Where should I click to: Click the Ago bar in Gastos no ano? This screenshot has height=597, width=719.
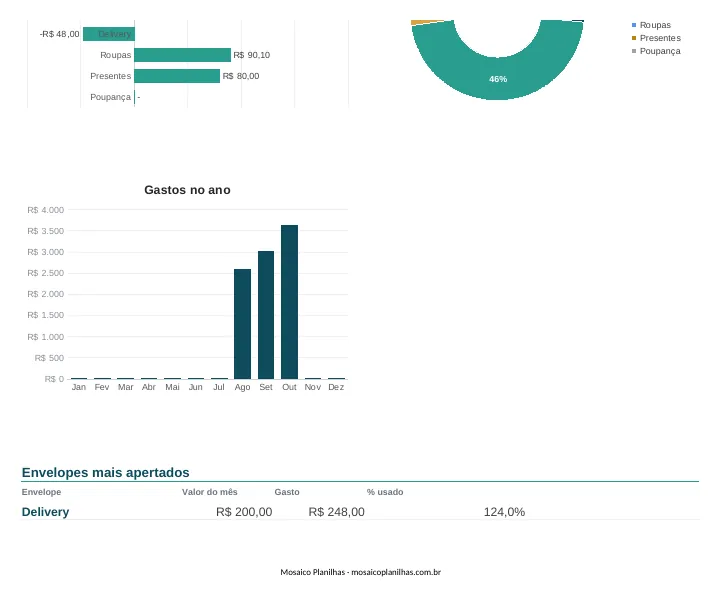pos(243,324)
